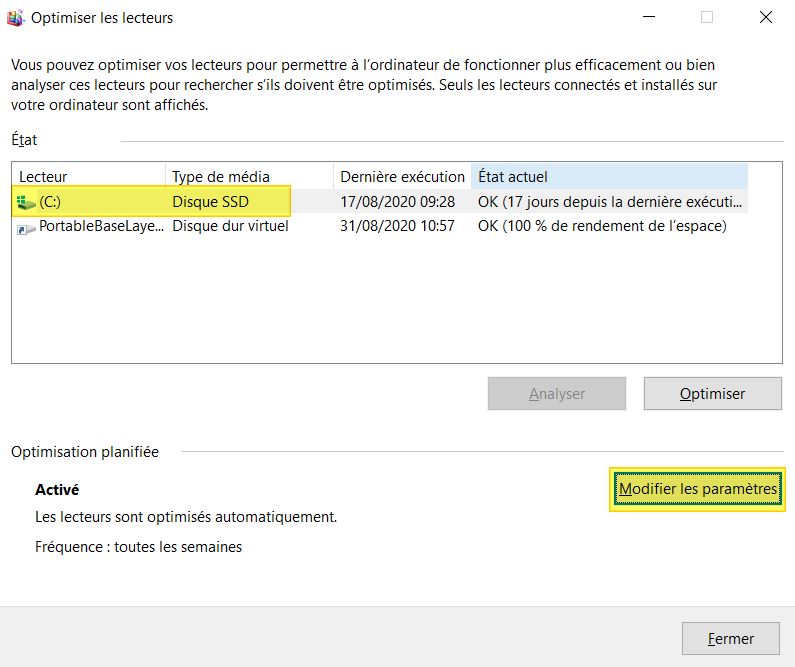
Task: Select the PortableBaseLayer virtual disk icon
Action: coord(26,227)
